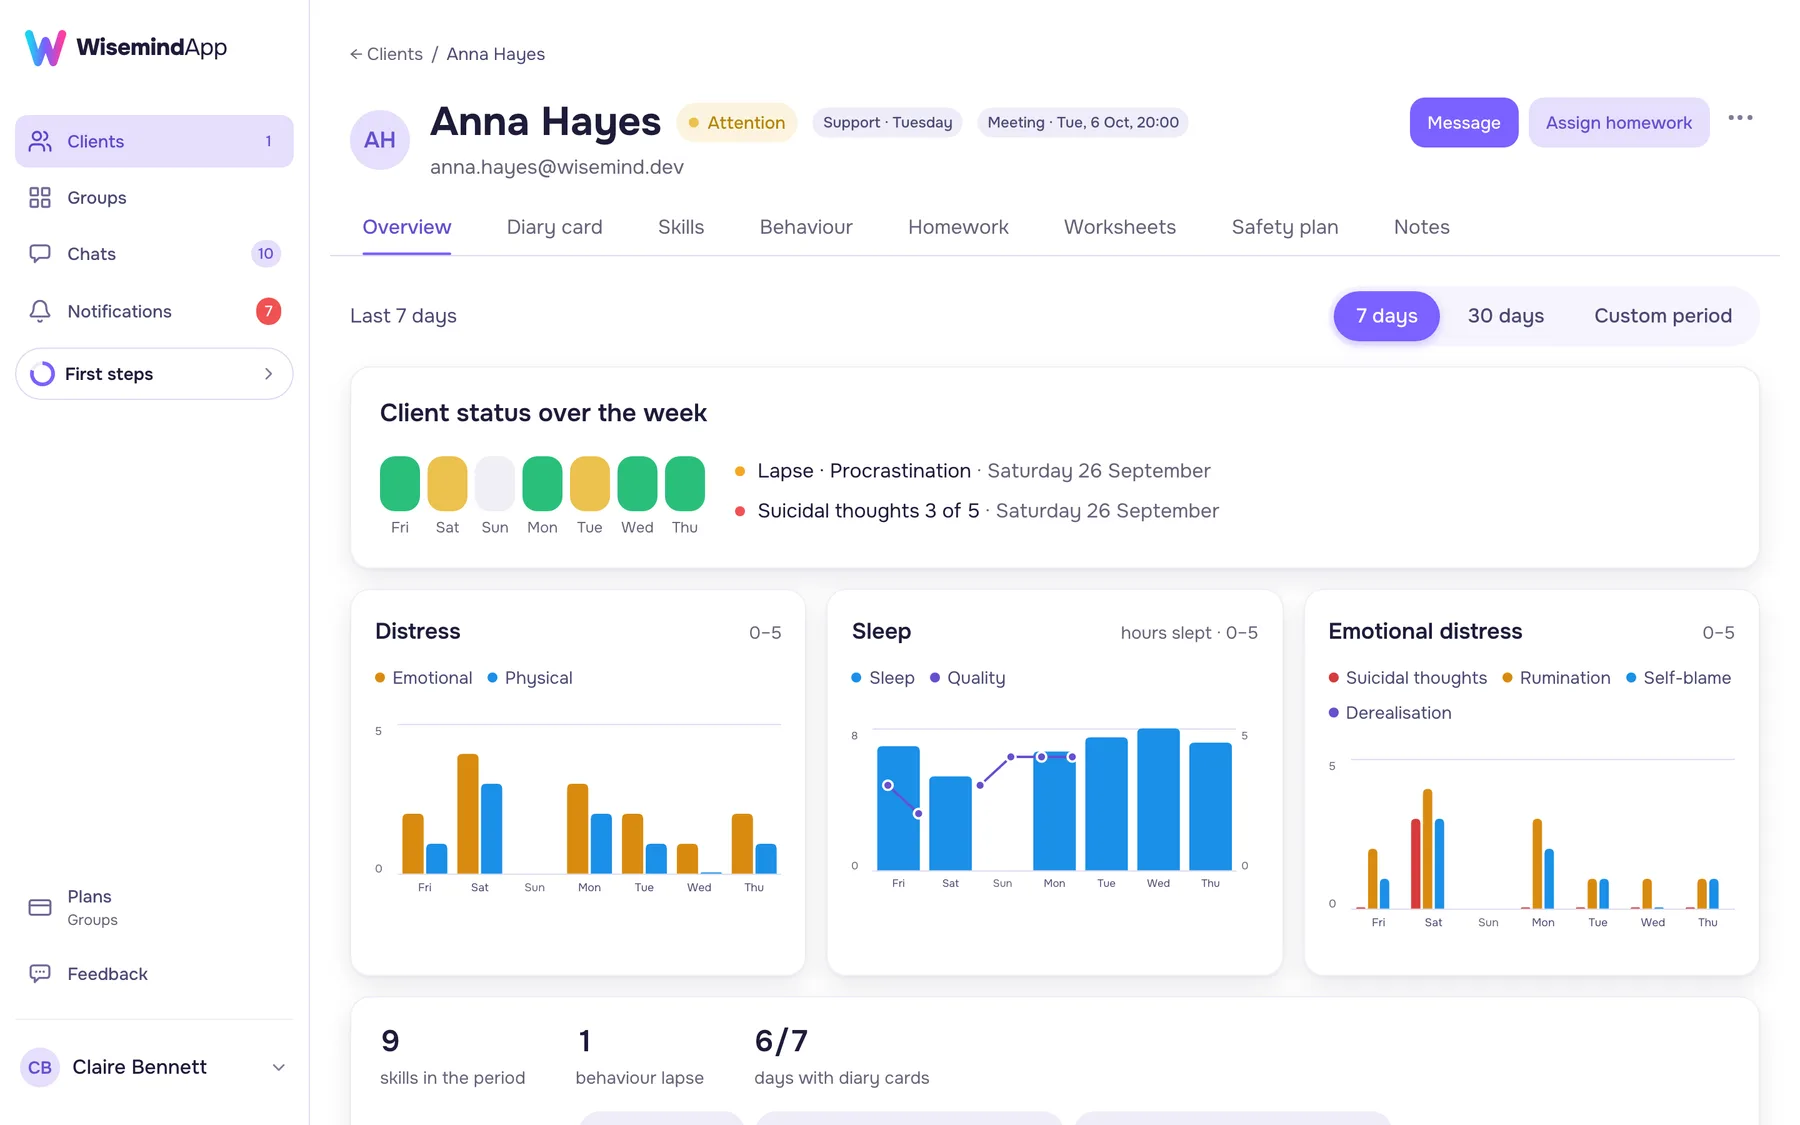Open the Notes tab
1800x1125 pixels.
[1421, 227]
